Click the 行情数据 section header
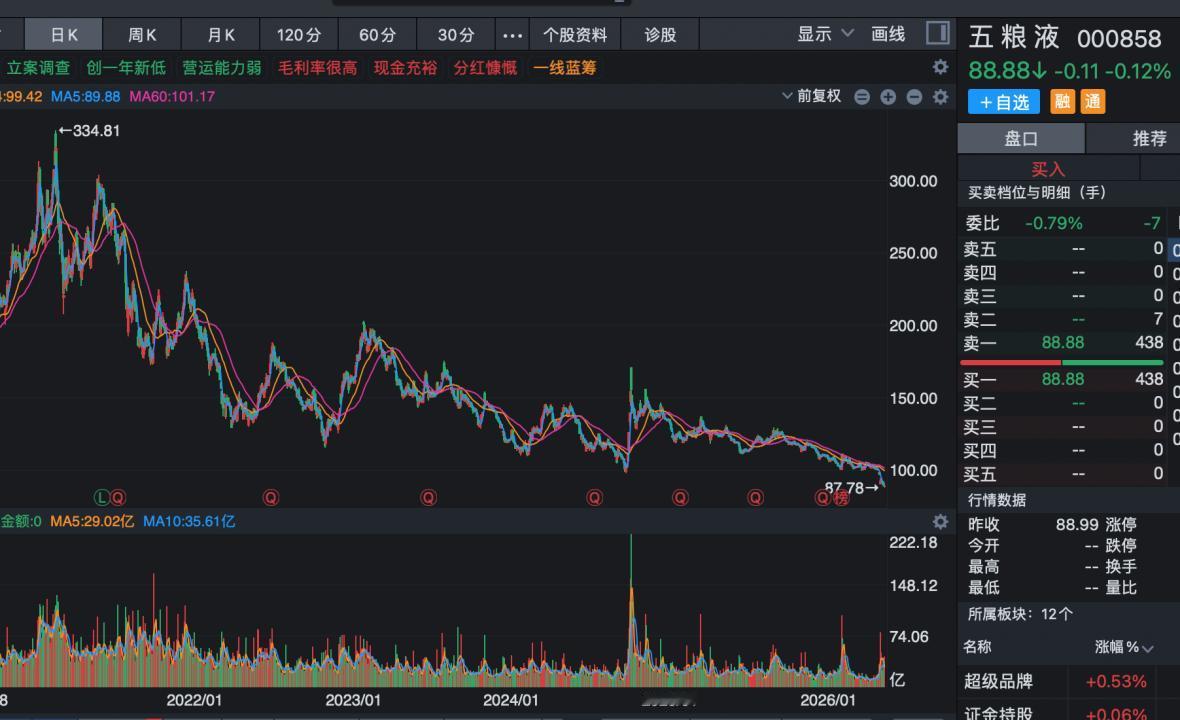The image size is (1180, 720). point(996,500)
